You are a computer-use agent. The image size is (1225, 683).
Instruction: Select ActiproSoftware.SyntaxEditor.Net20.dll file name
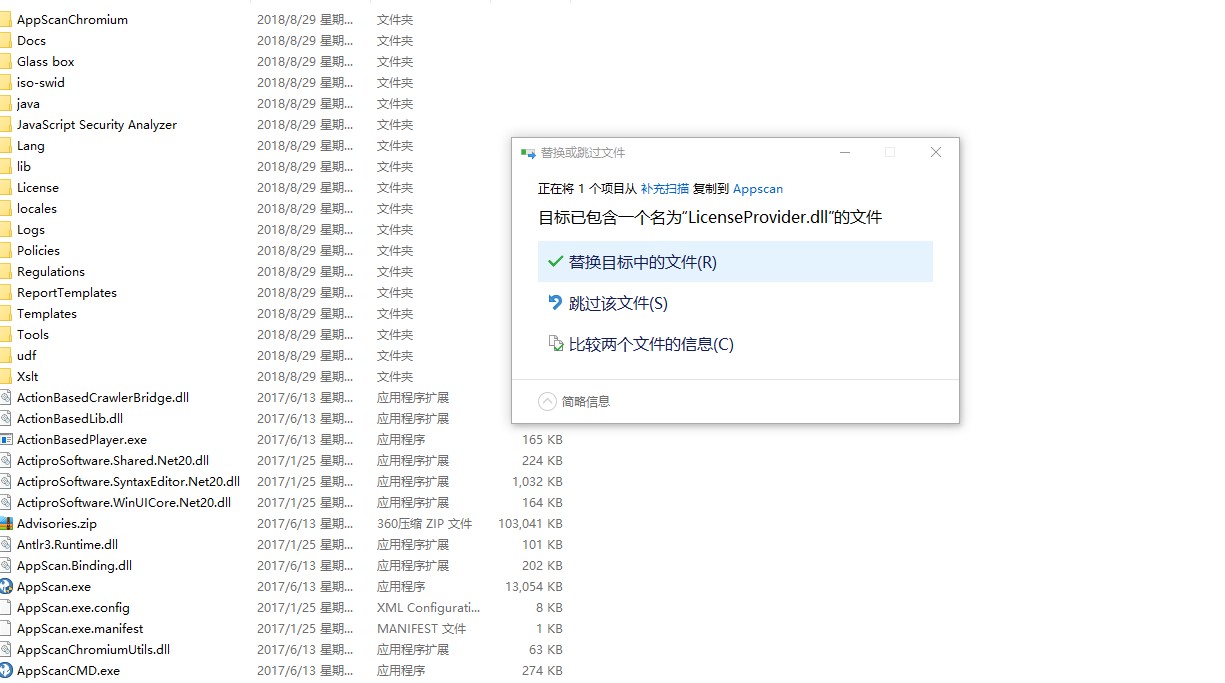[128, 481]
